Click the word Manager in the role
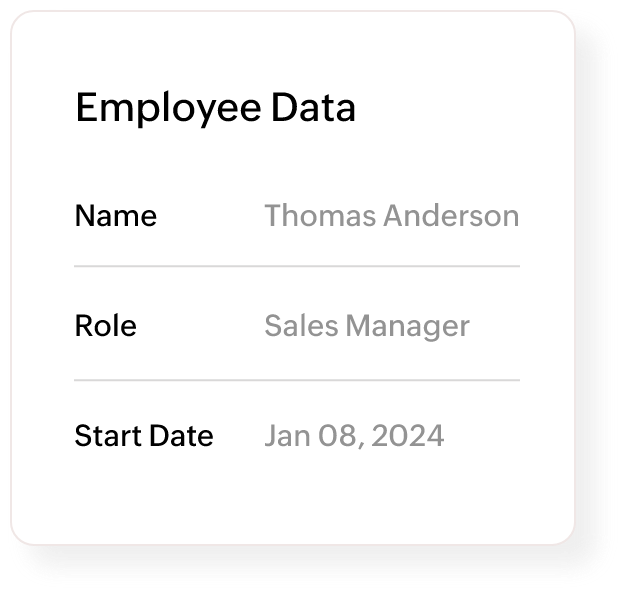626x596 pixels. tap(407, 326)
